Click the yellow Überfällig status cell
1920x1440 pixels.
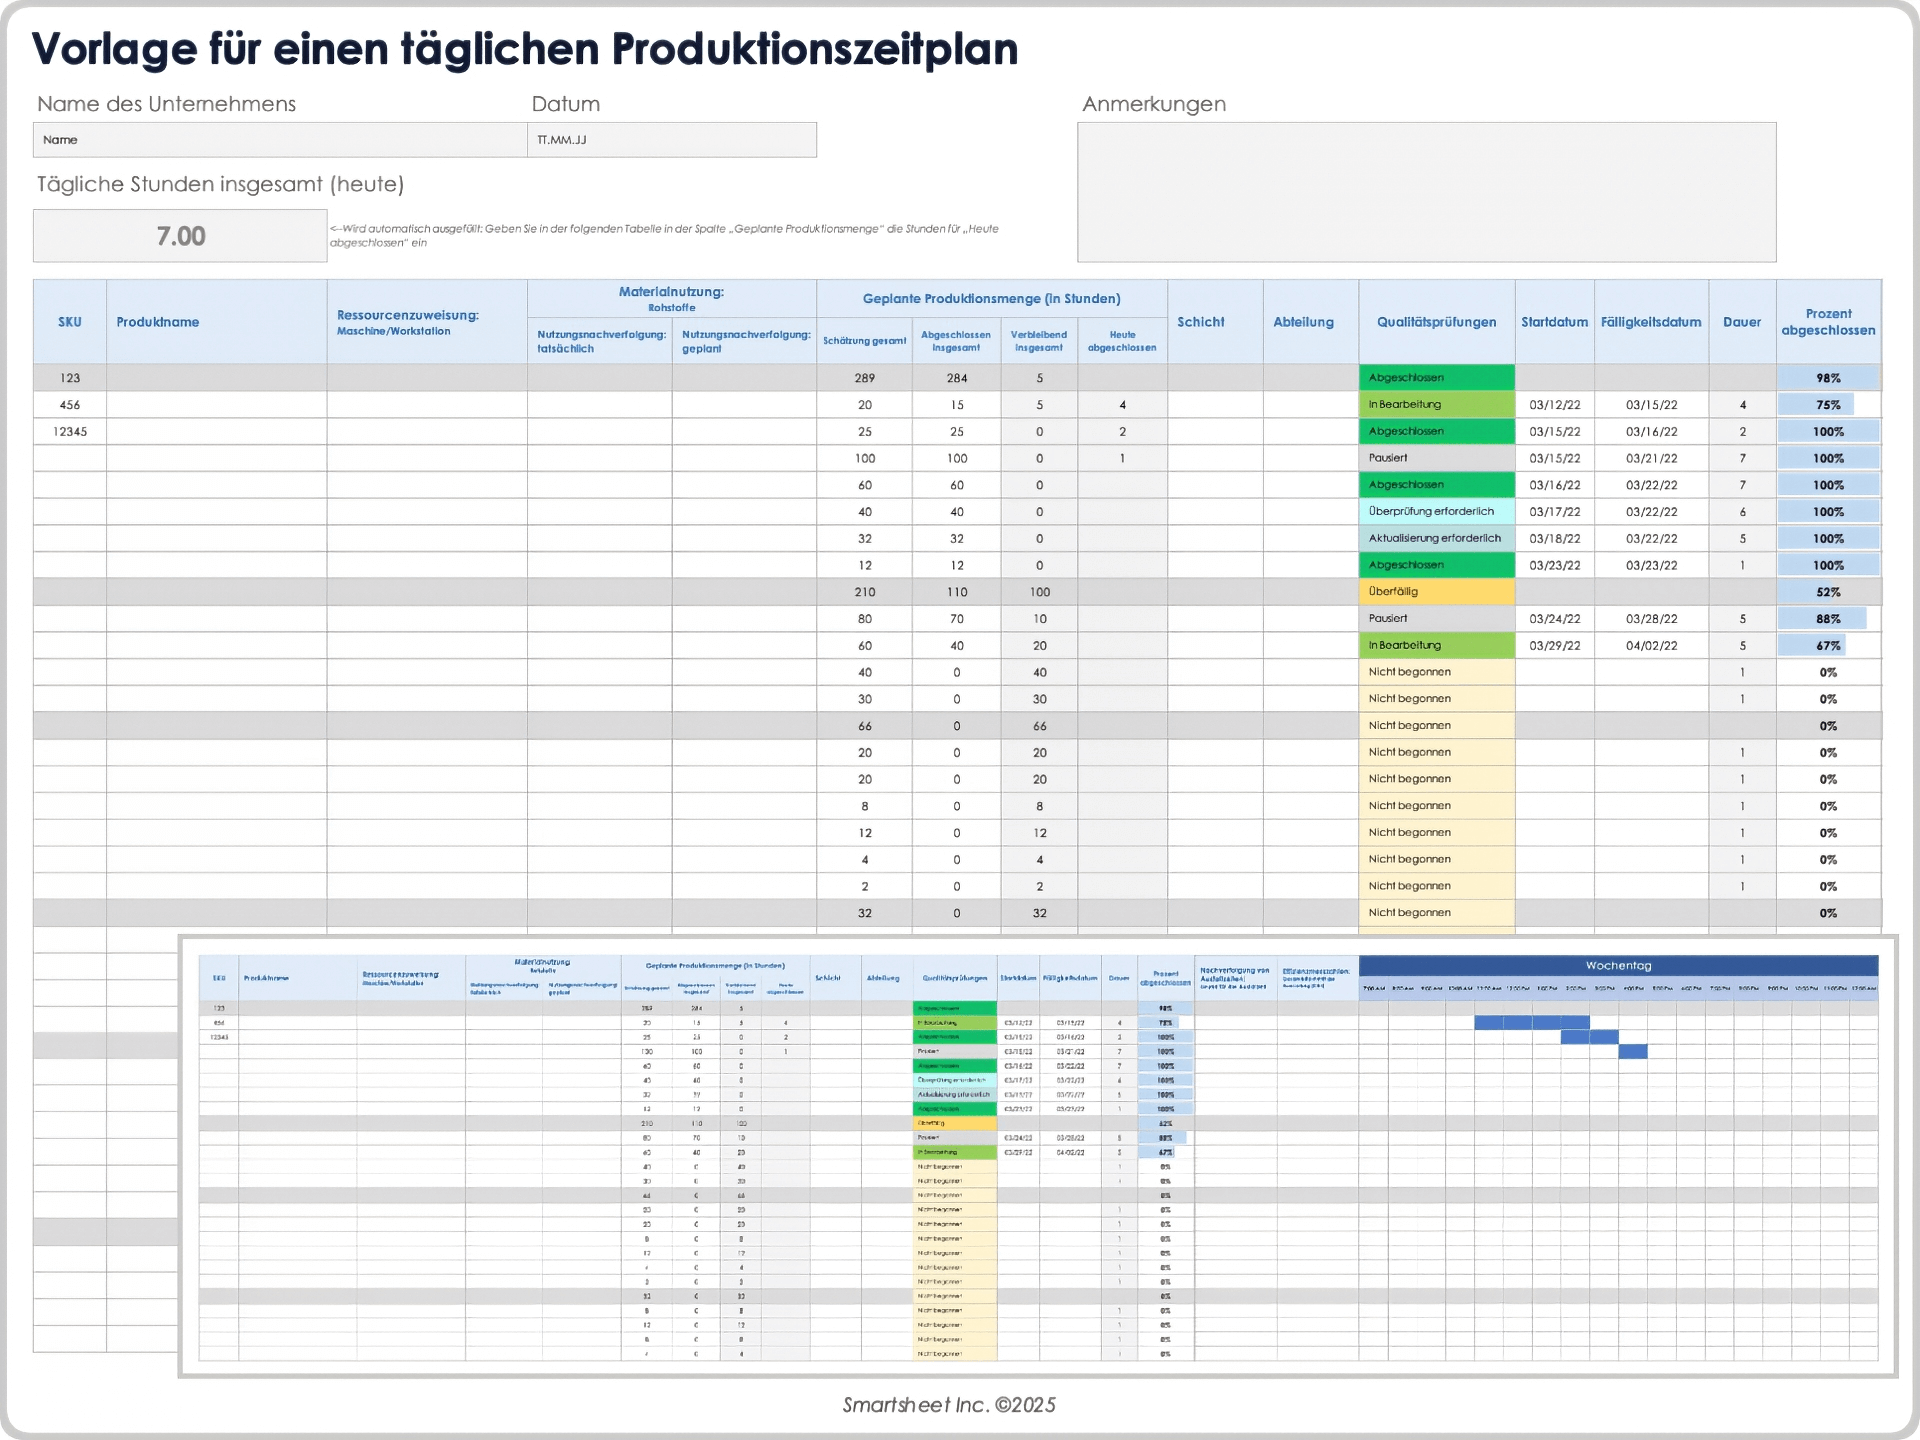1436,591
